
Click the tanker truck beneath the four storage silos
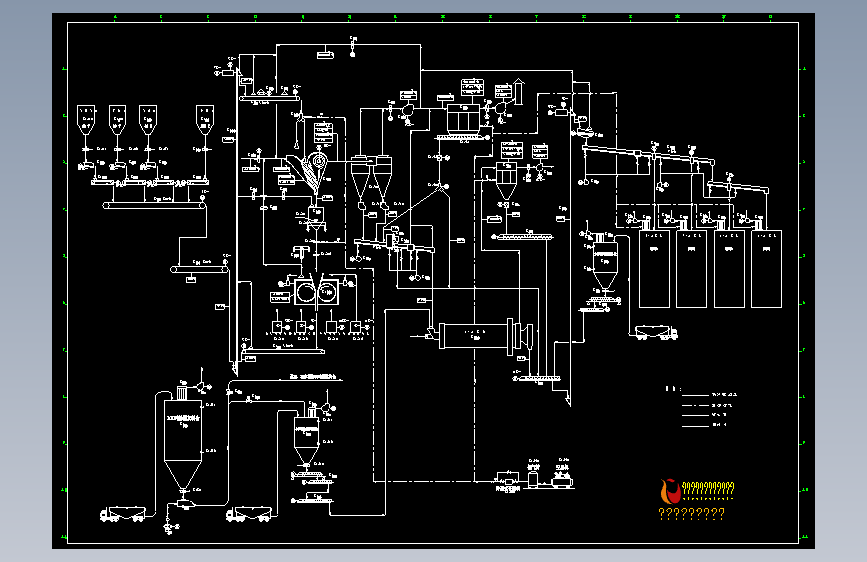(656, 332)
